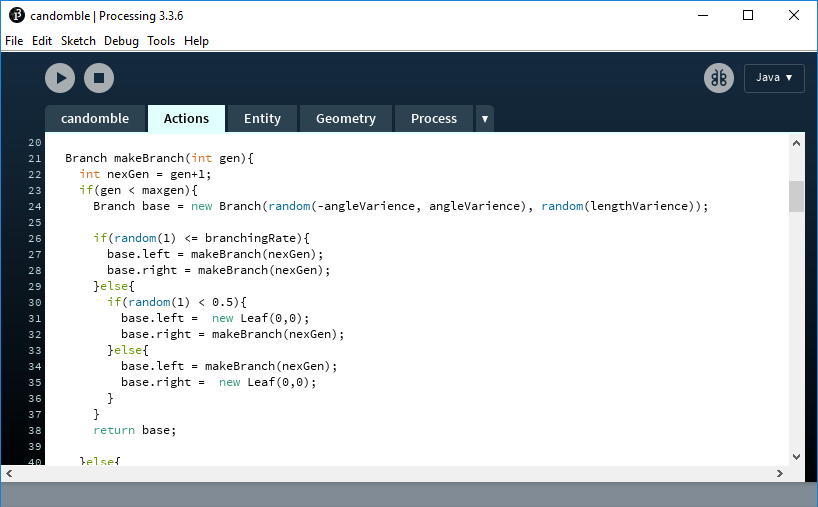The width and height of the screenshot is (818, 507).
Task: Open the Geometry tab
Action: coord(346,119)
